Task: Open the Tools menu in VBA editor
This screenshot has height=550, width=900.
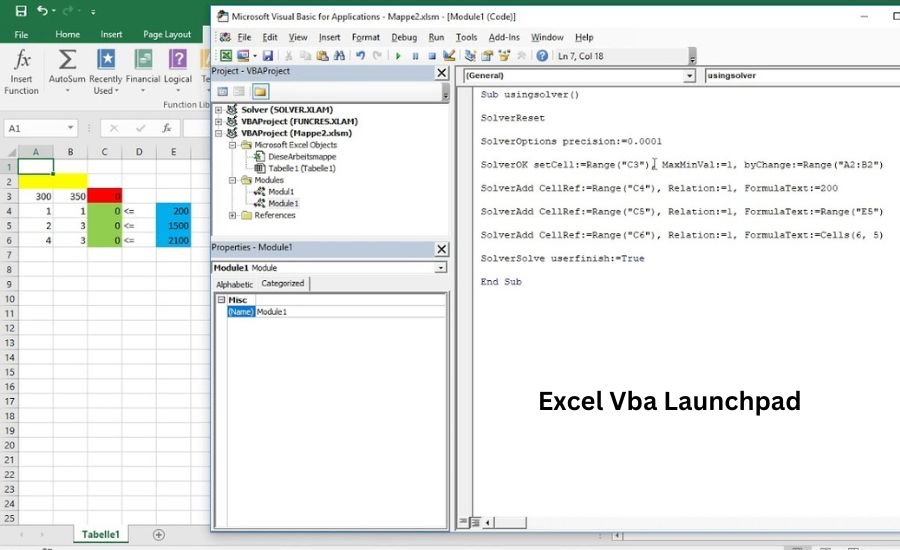Action: tap(466, 37)
